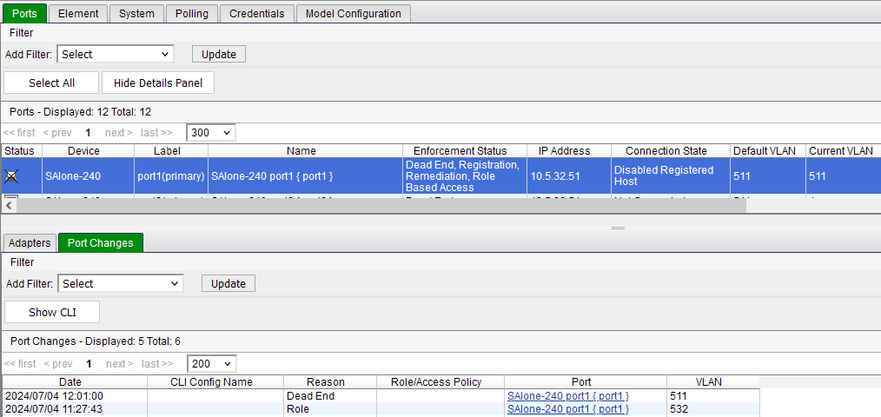Open the 300 rows-per-page dropdown

tap(211, 133)
